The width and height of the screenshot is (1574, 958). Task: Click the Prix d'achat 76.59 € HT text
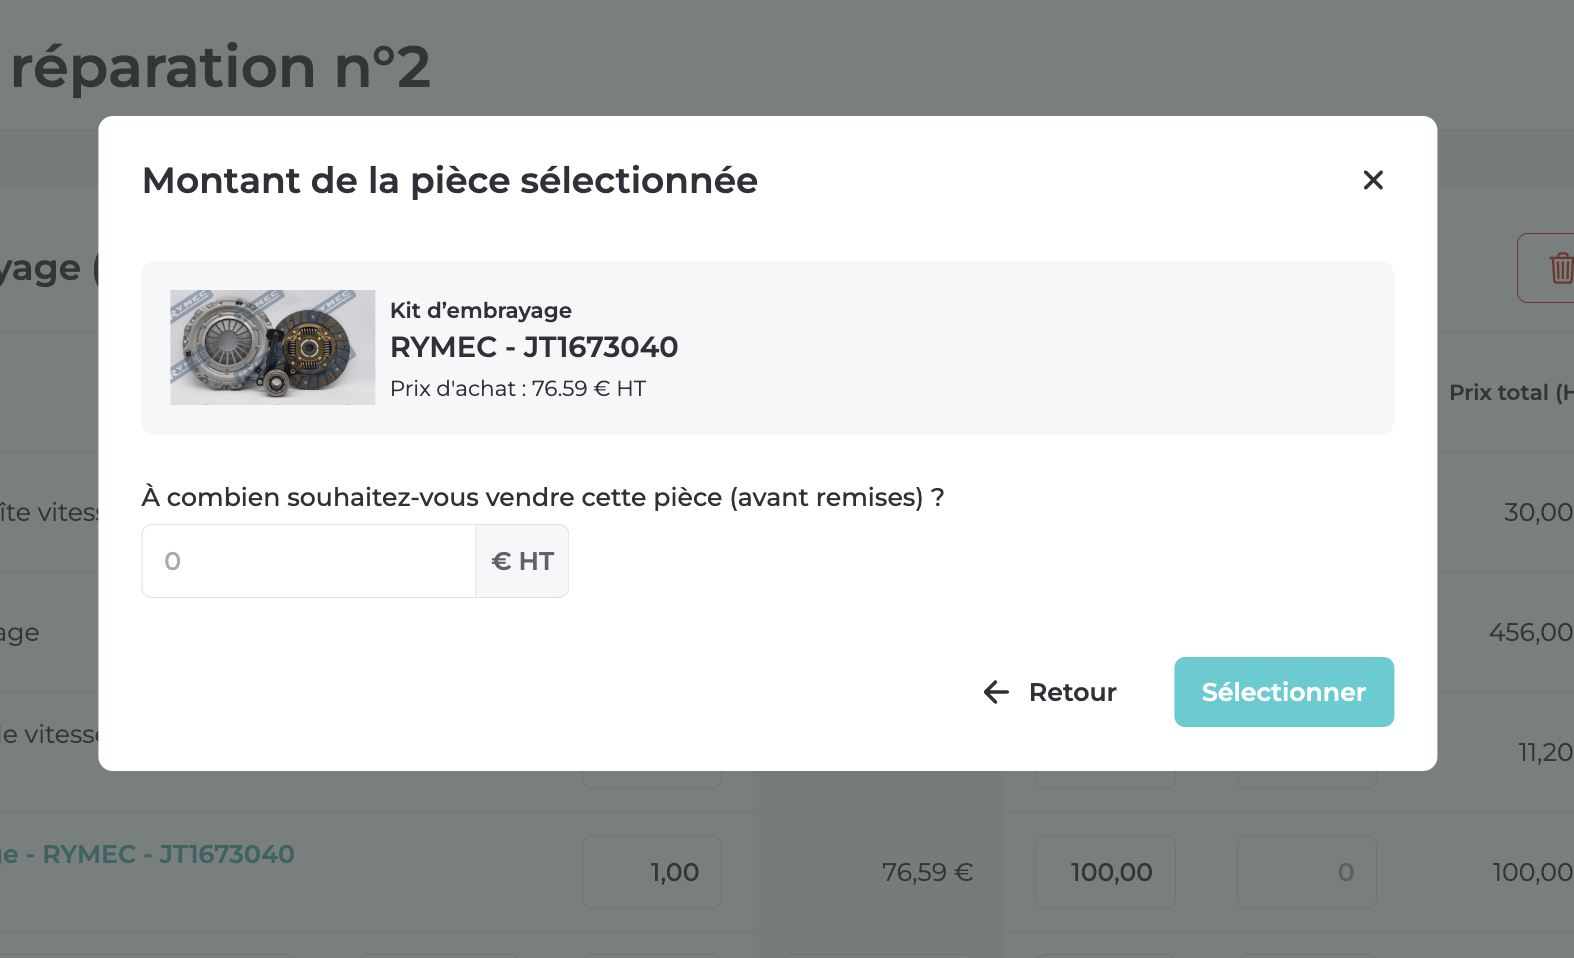(x=518, y=388)
